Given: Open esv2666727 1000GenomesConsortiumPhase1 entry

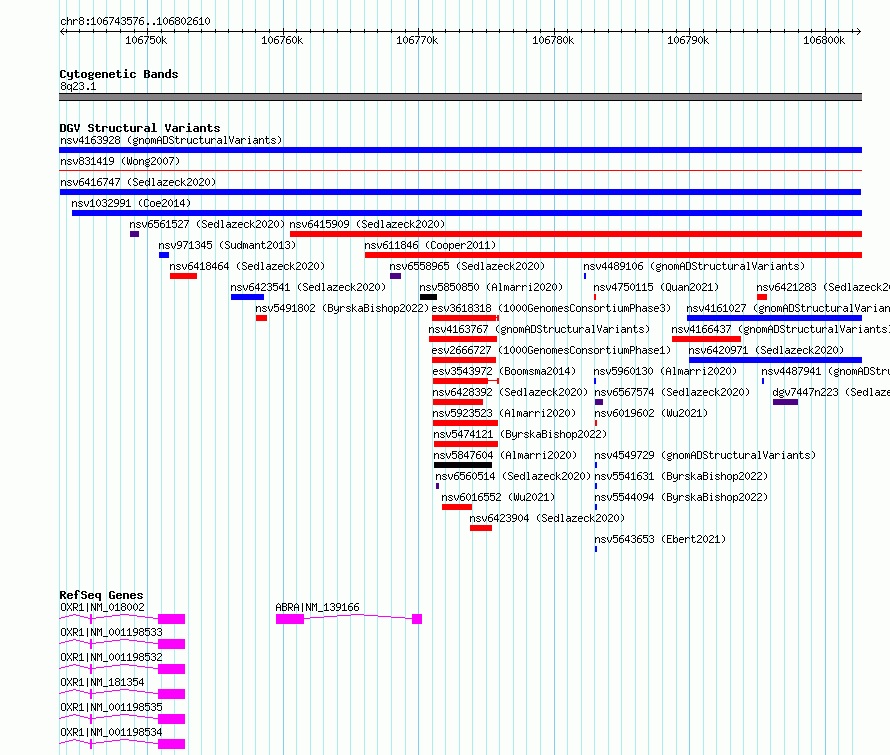Looking at the screenshot, I should click(x=551, y=350).
